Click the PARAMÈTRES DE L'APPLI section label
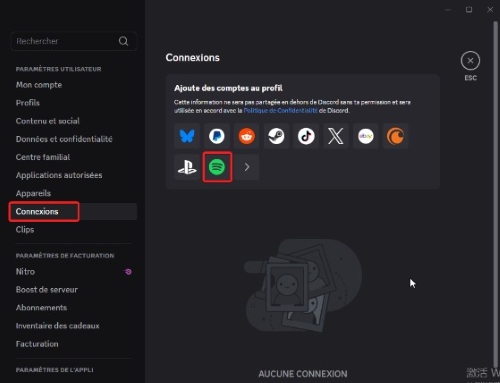 pyautogui.click(x=55, y=370)
